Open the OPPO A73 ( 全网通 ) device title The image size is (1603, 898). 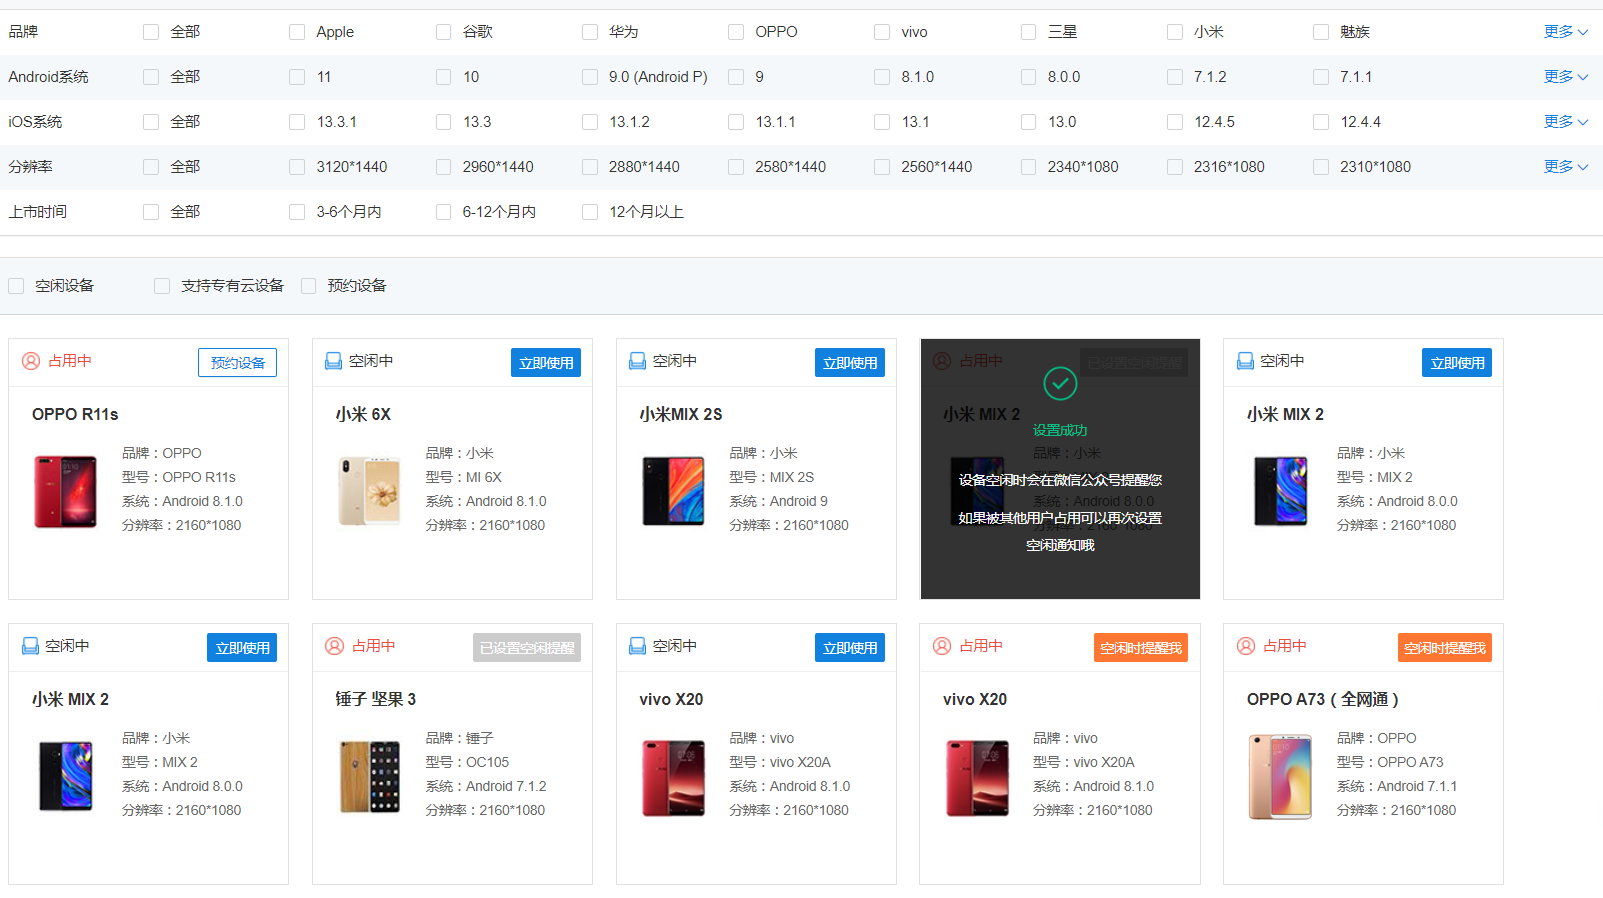pos(1322,699)
